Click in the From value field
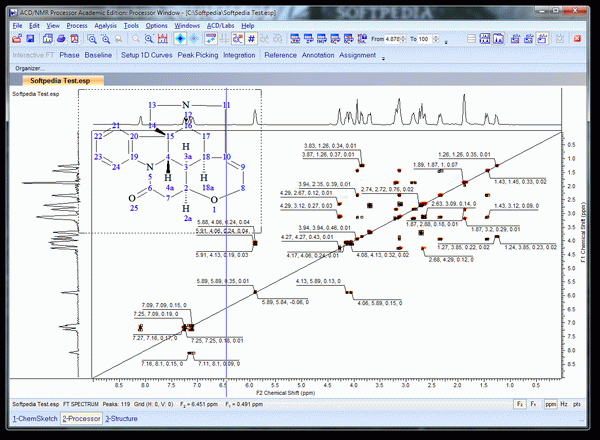The width and height of the screenshot is (600, 440). pos(393,39)
